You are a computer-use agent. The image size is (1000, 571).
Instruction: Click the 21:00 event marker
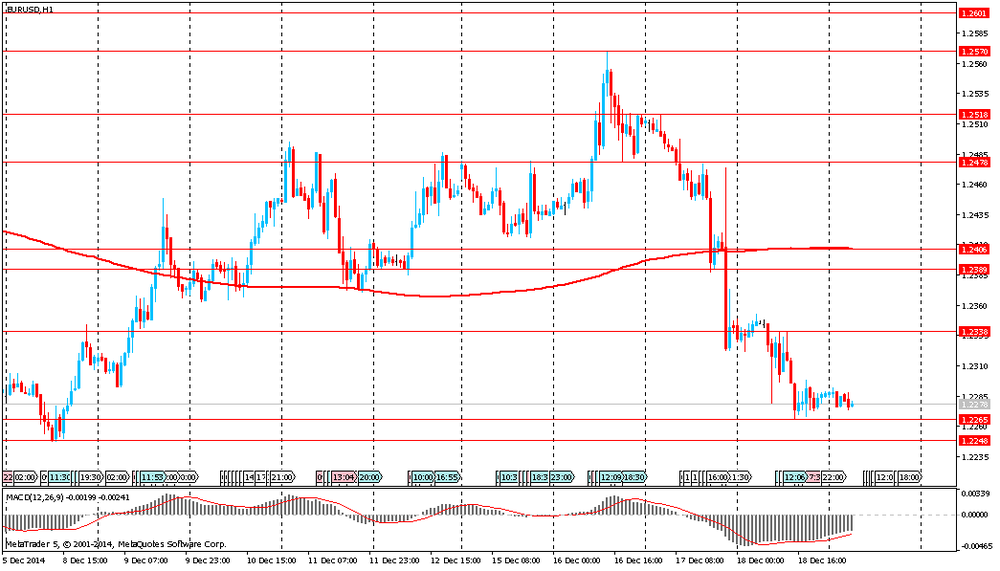pyautogui.click(x=283, y=477)
